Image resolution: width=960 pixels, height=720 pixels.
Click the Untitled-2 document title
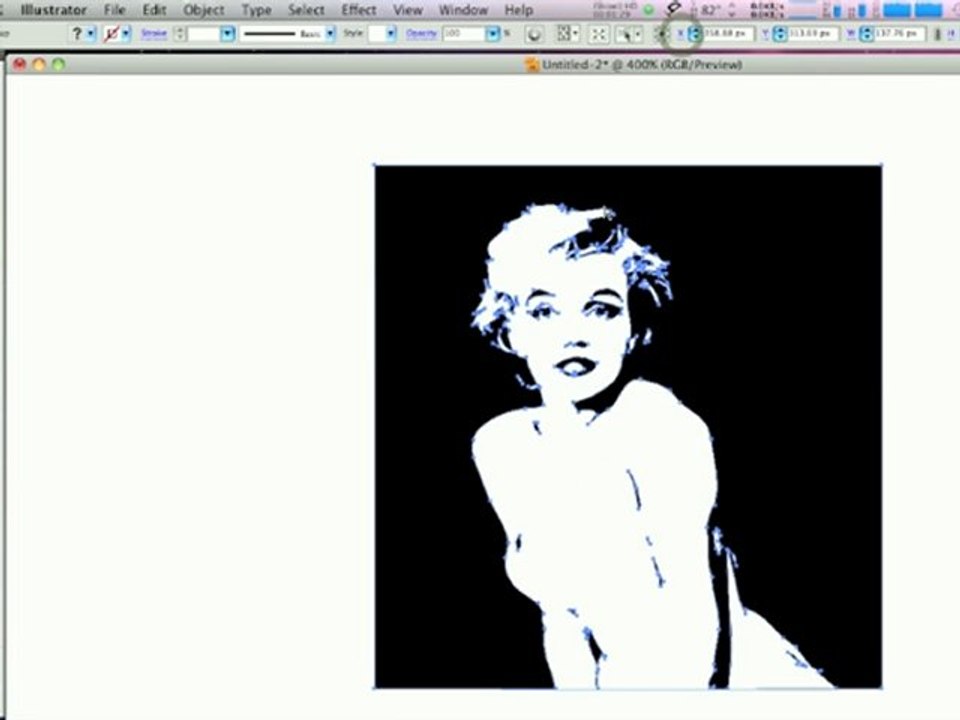coord(642,64)
